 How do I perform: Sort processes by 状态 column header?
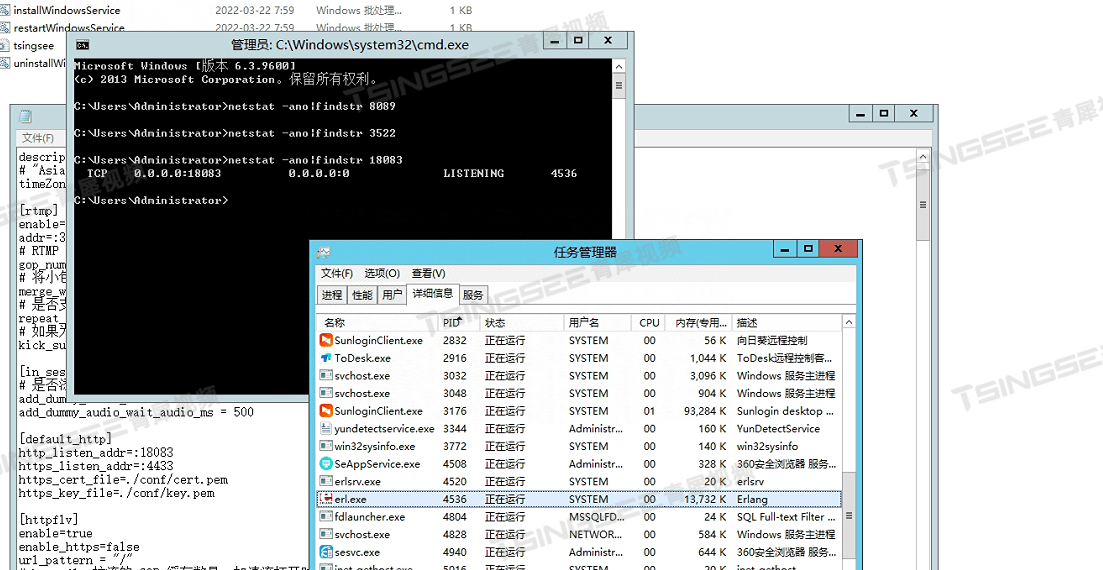point(521,322)
